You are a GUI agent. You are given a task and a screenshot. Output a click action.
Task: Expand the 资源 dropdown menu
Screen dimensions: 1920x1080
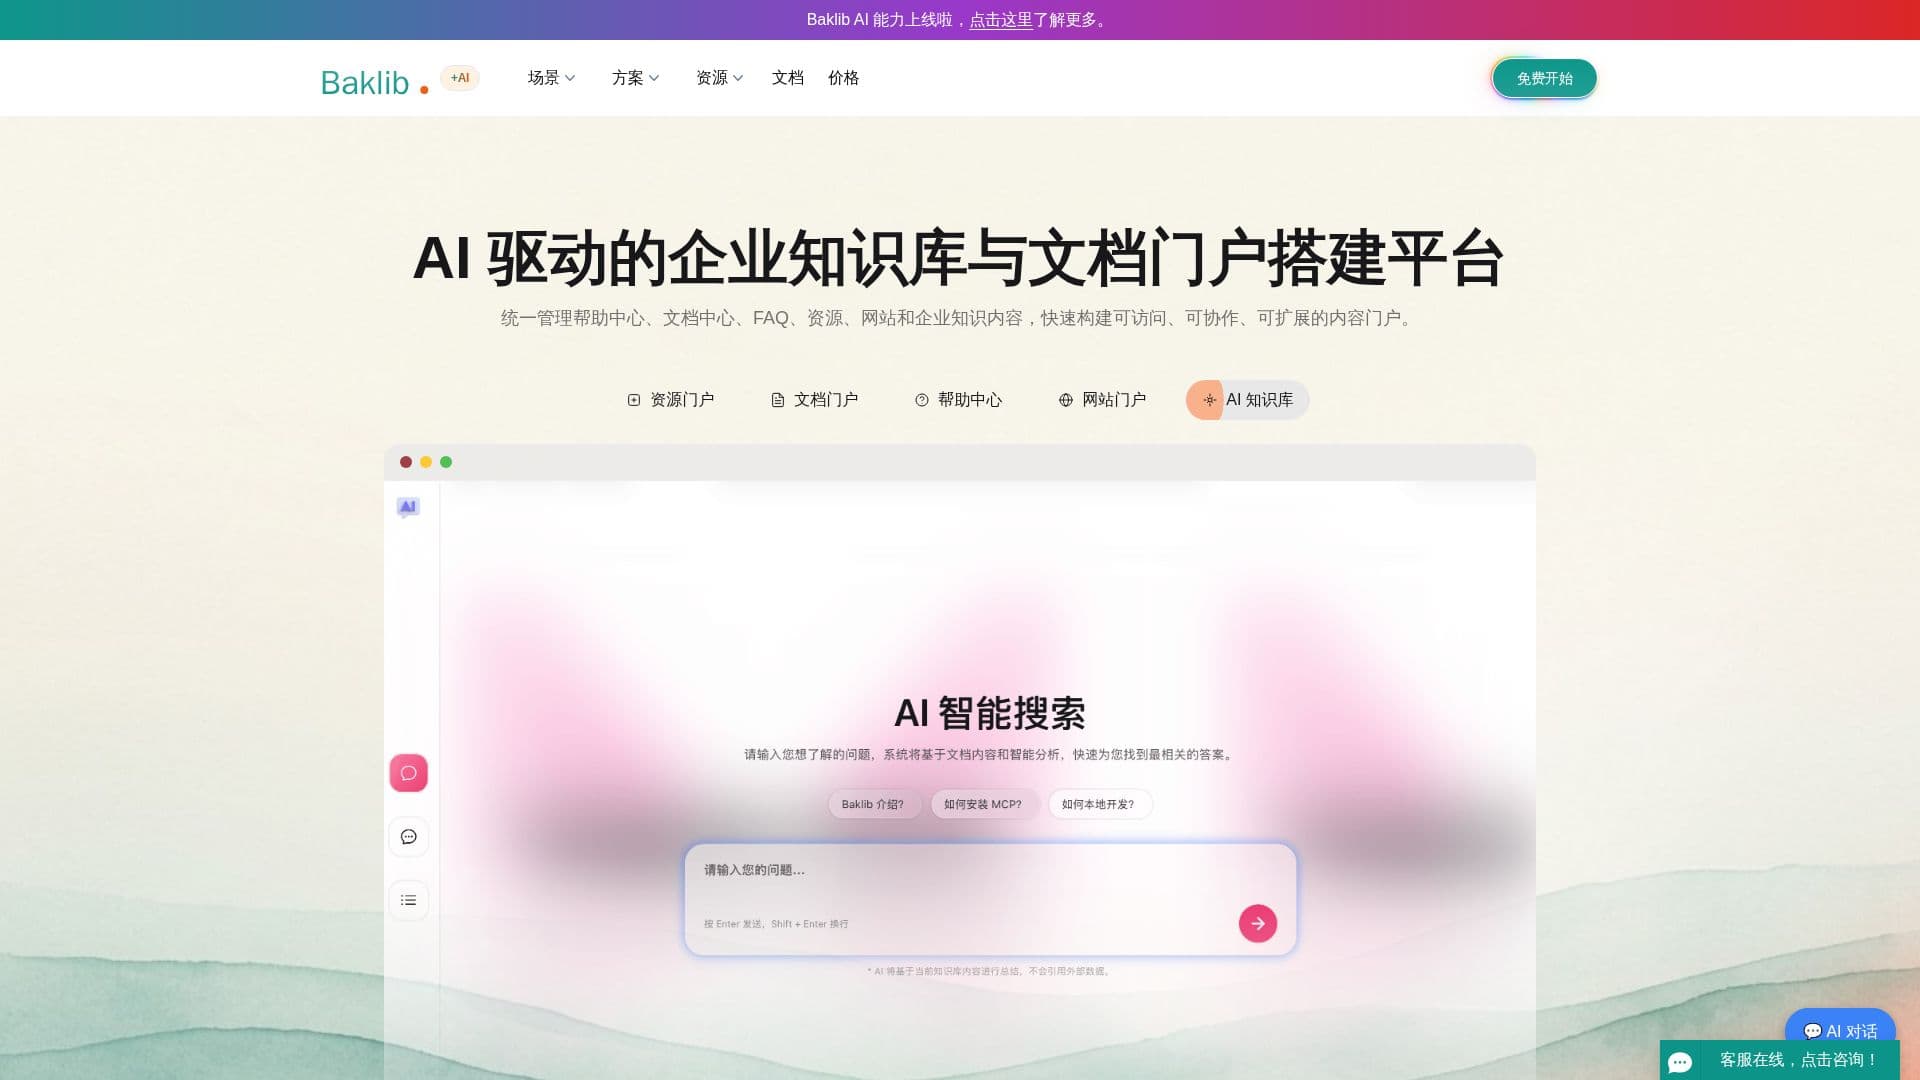pos(719,78)
